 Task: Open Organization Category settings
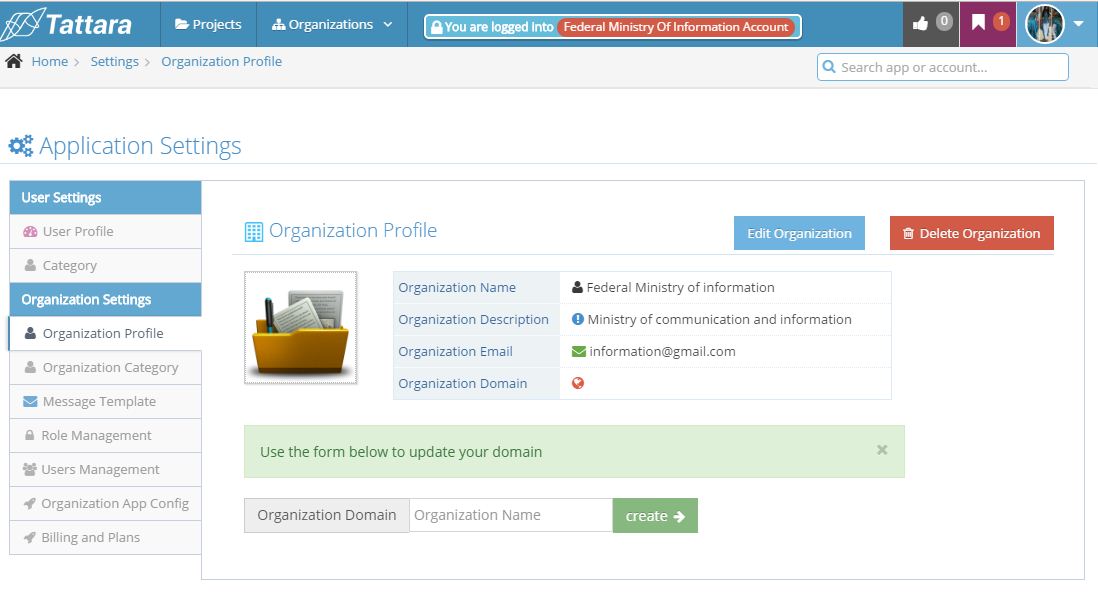(106, 368)
